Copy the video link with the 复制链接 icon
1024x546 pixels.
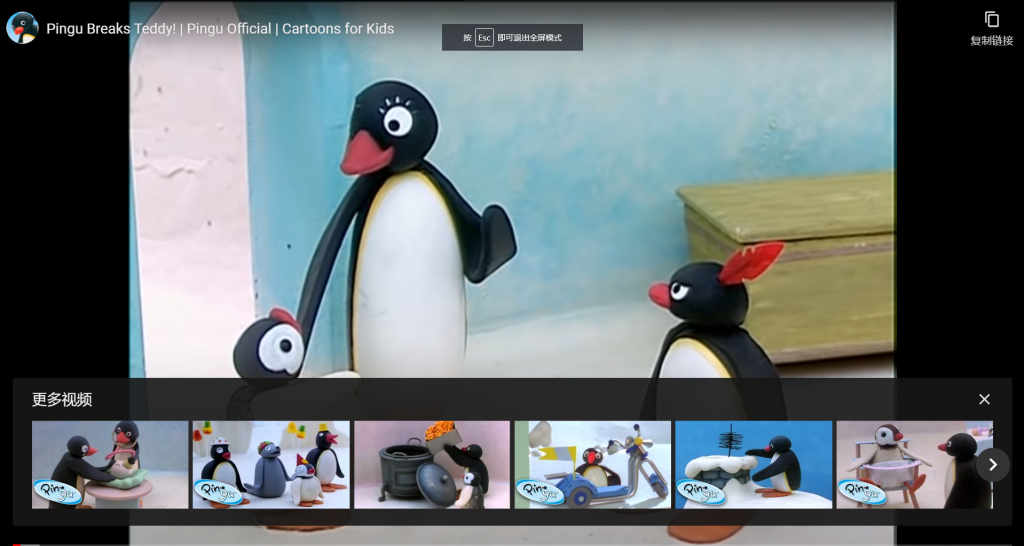pyautogui.click(x=991, y=29)
